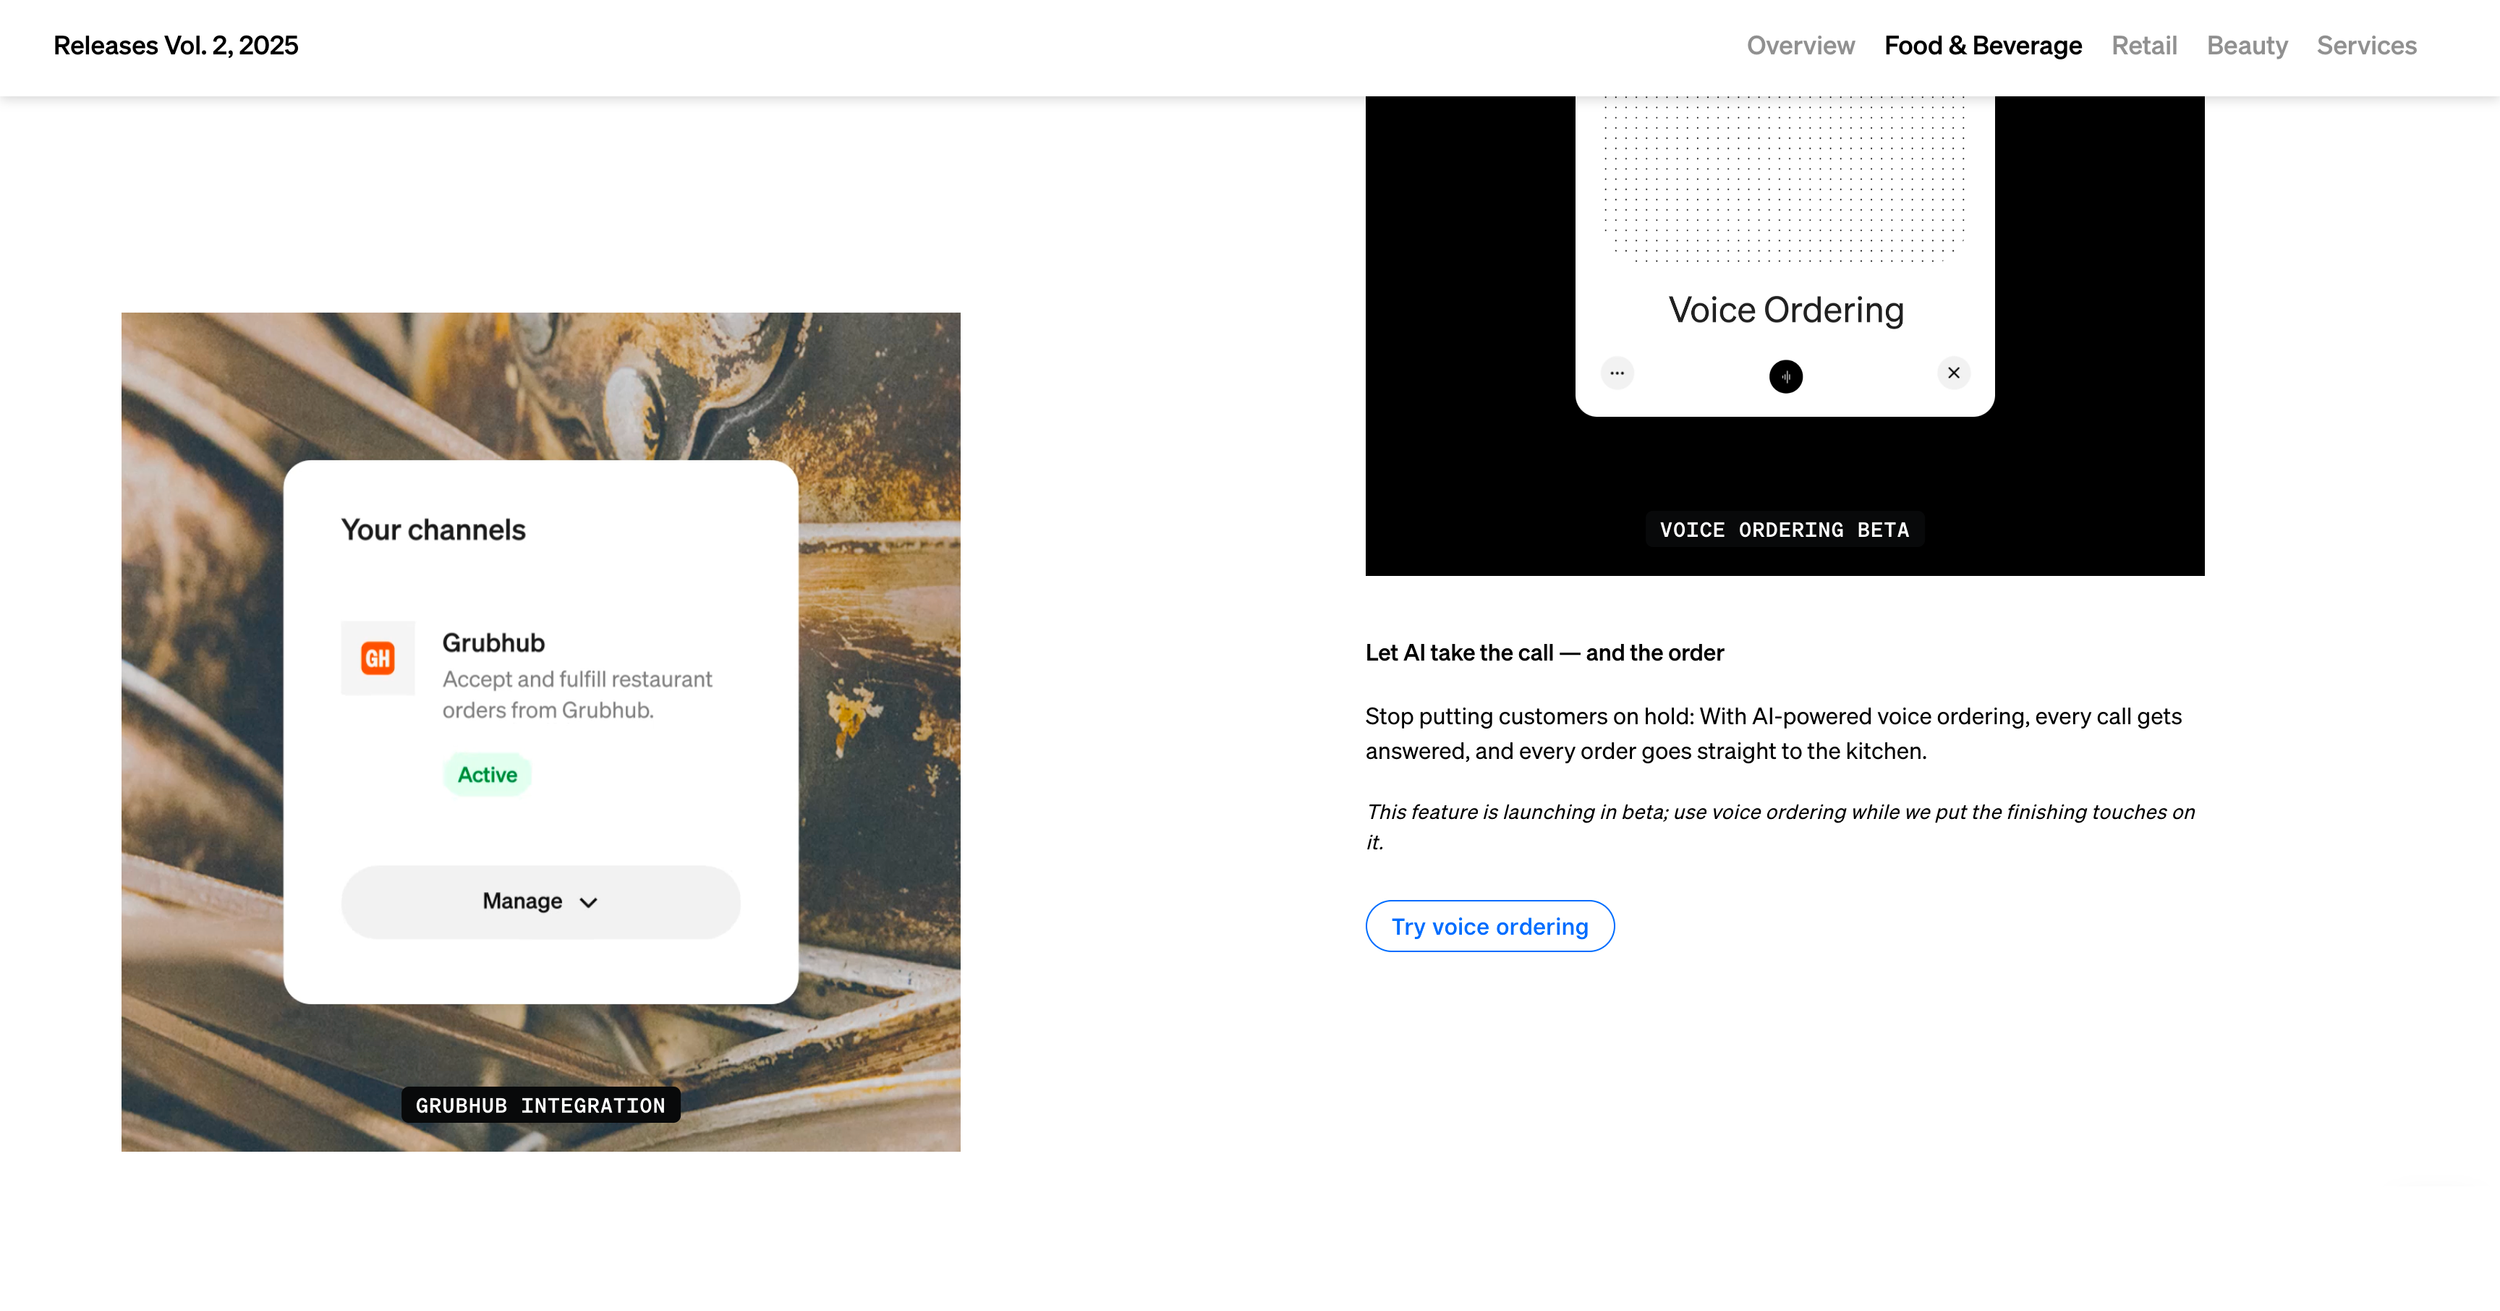Click the Grubhub Integration label tag

click(x=540, y=1105)
